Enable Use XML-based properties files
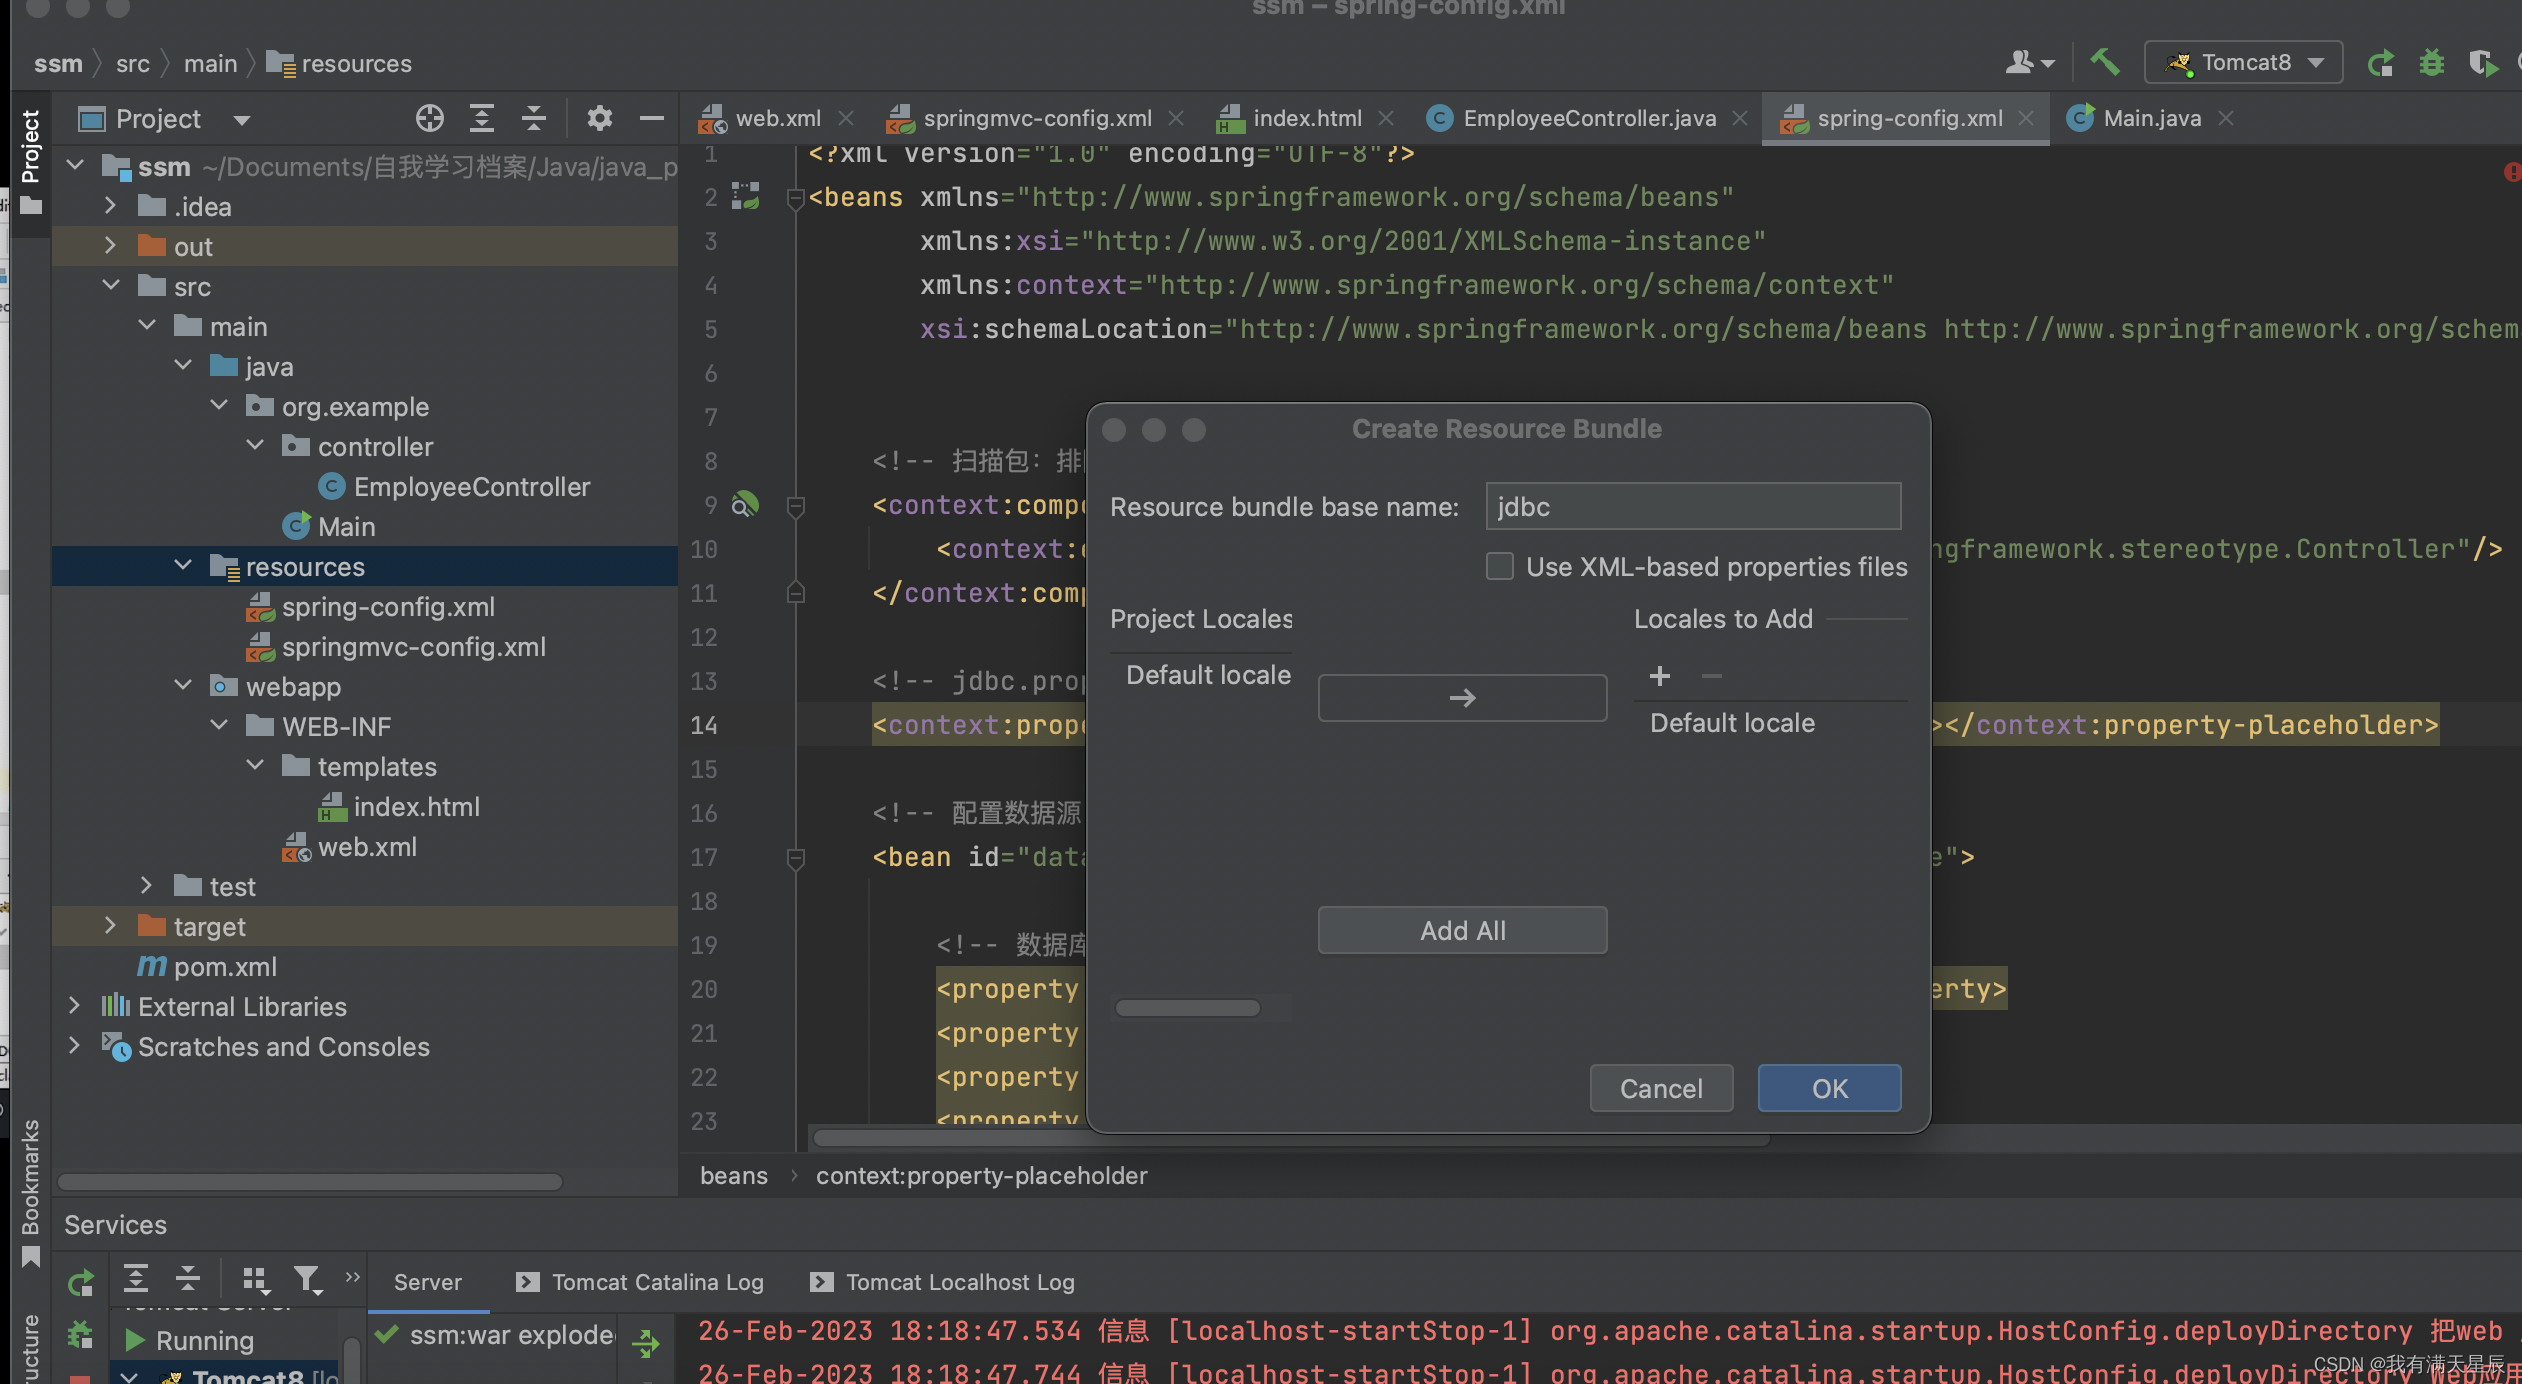Screen dimensions: 2522x1384 click(x=1499, y=567)
